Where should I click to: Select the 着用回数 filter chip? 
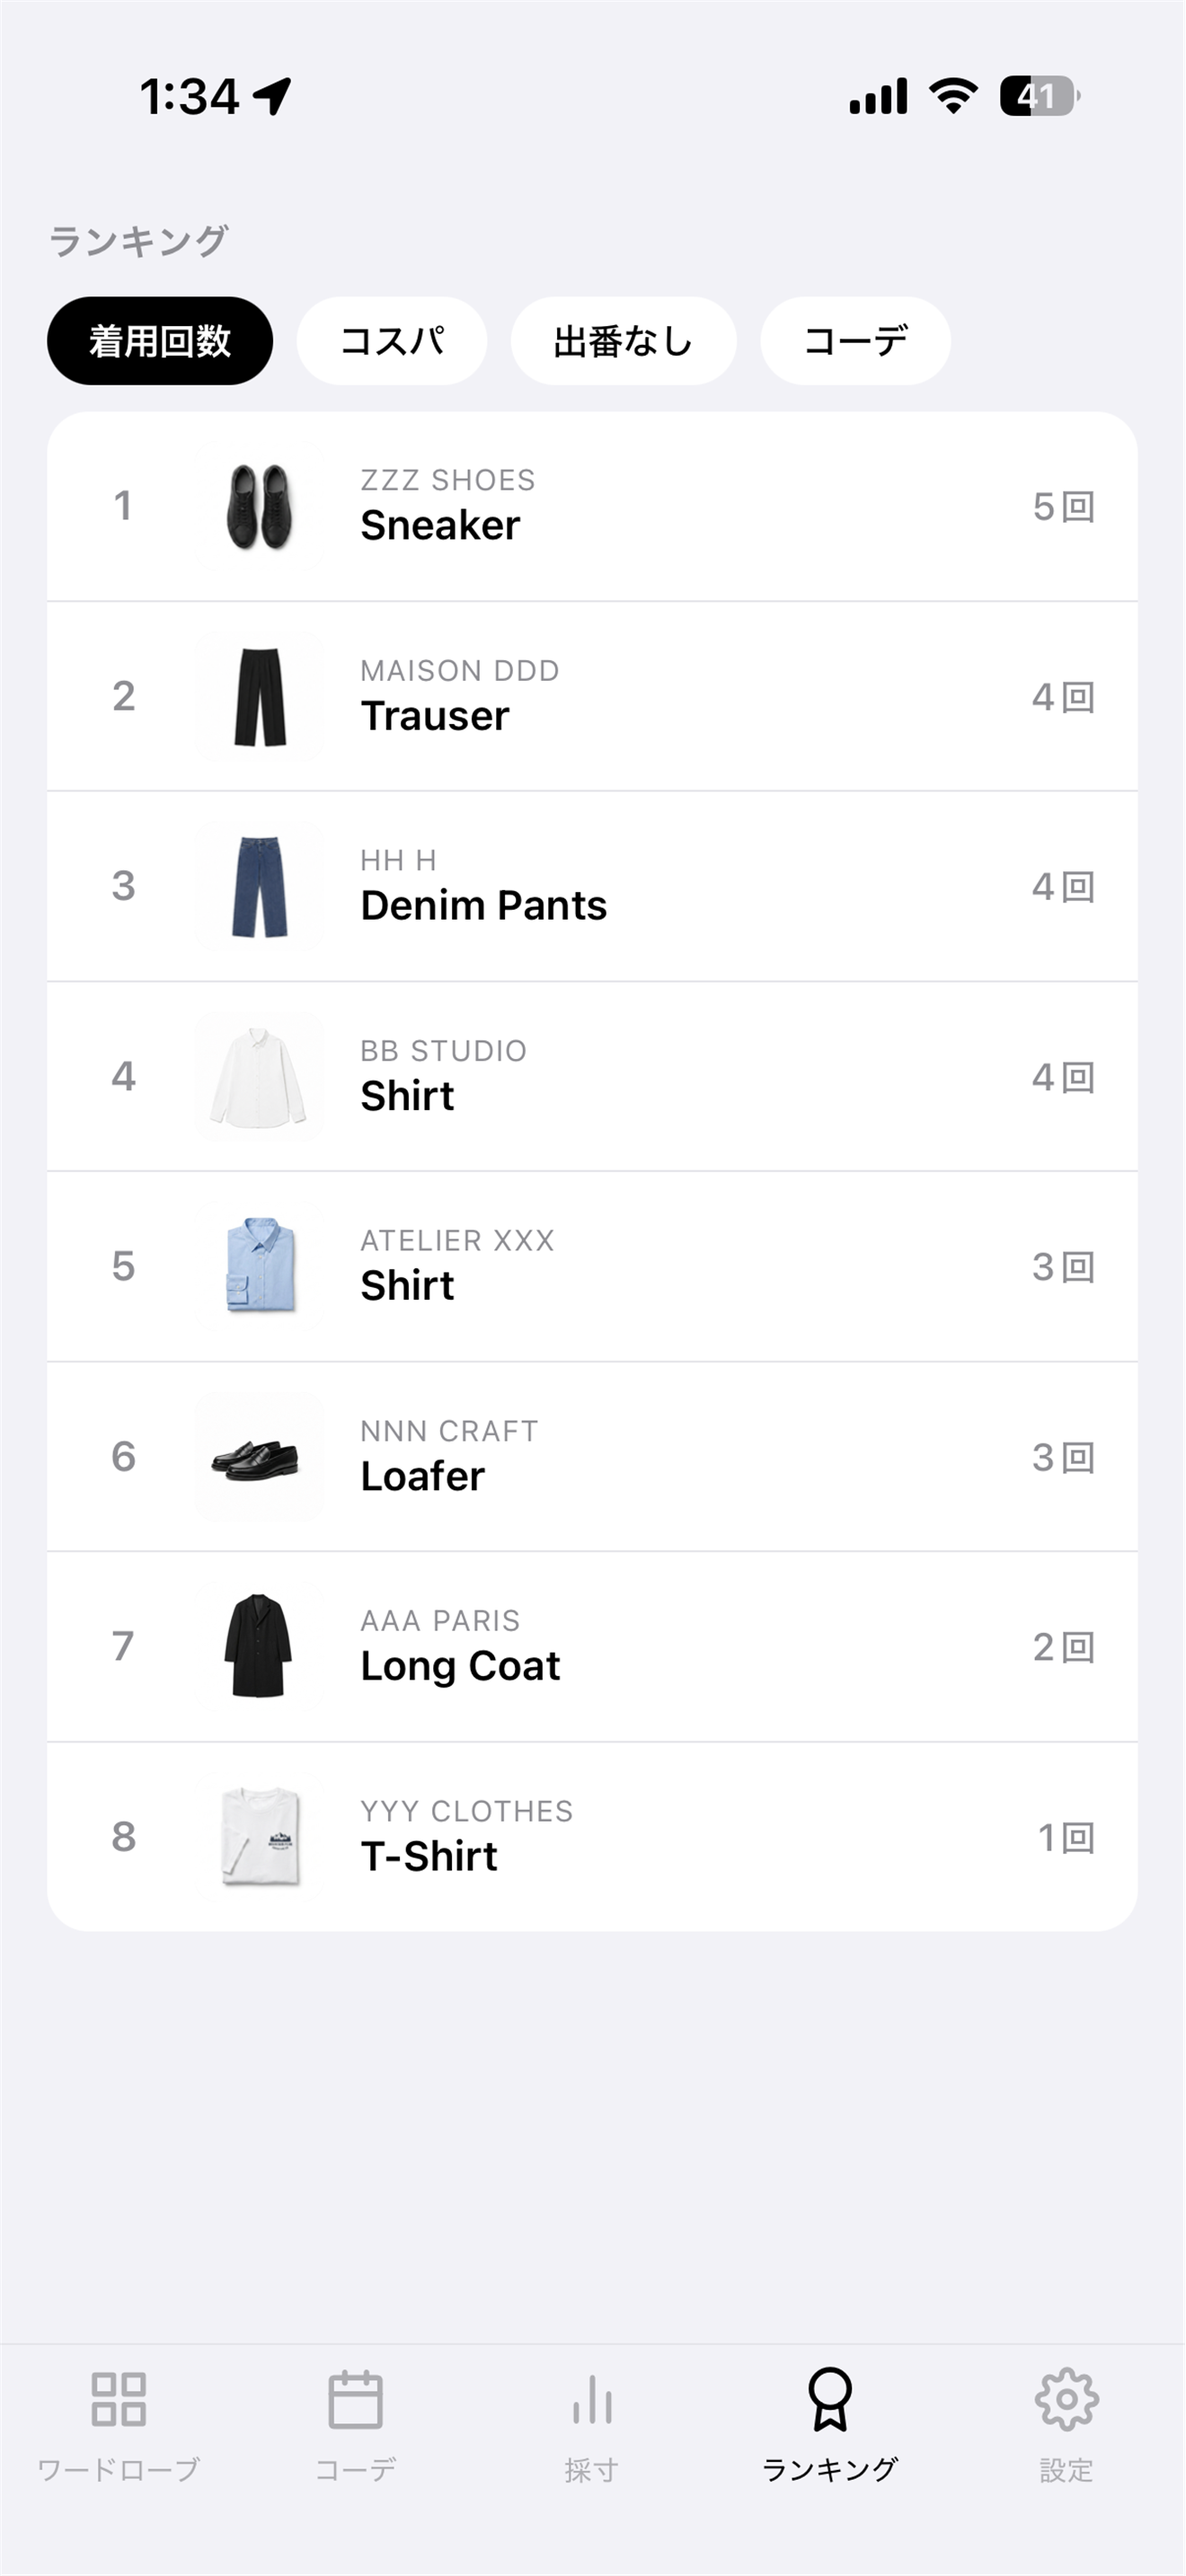[x=160, y=341]
